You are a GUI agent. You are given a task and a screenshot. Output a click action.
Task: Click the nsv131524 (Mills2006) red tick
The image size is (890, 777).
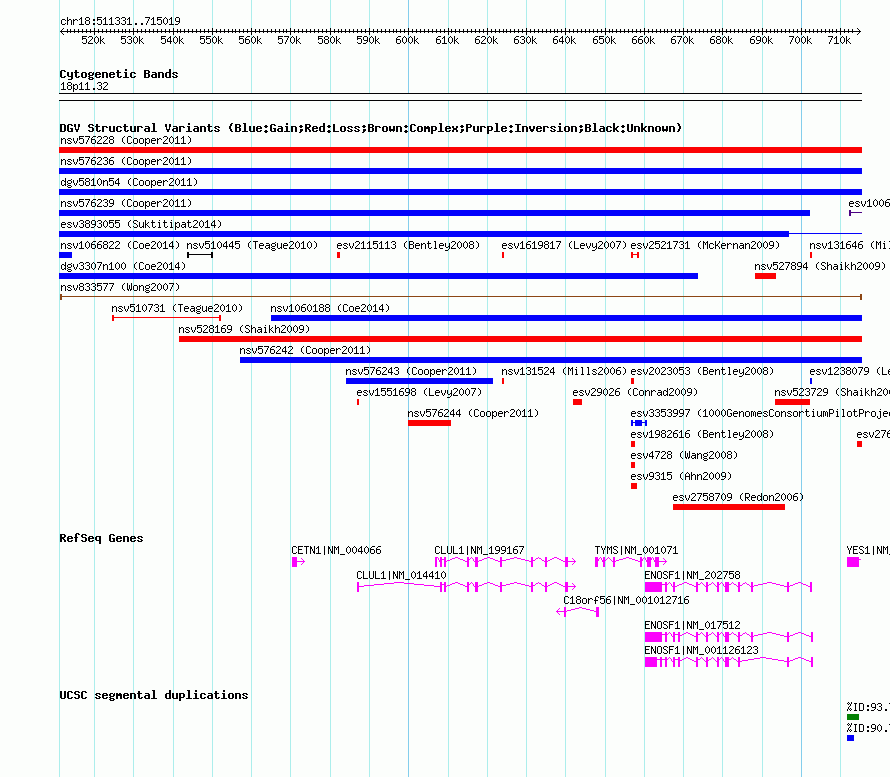tap(503, 381)
